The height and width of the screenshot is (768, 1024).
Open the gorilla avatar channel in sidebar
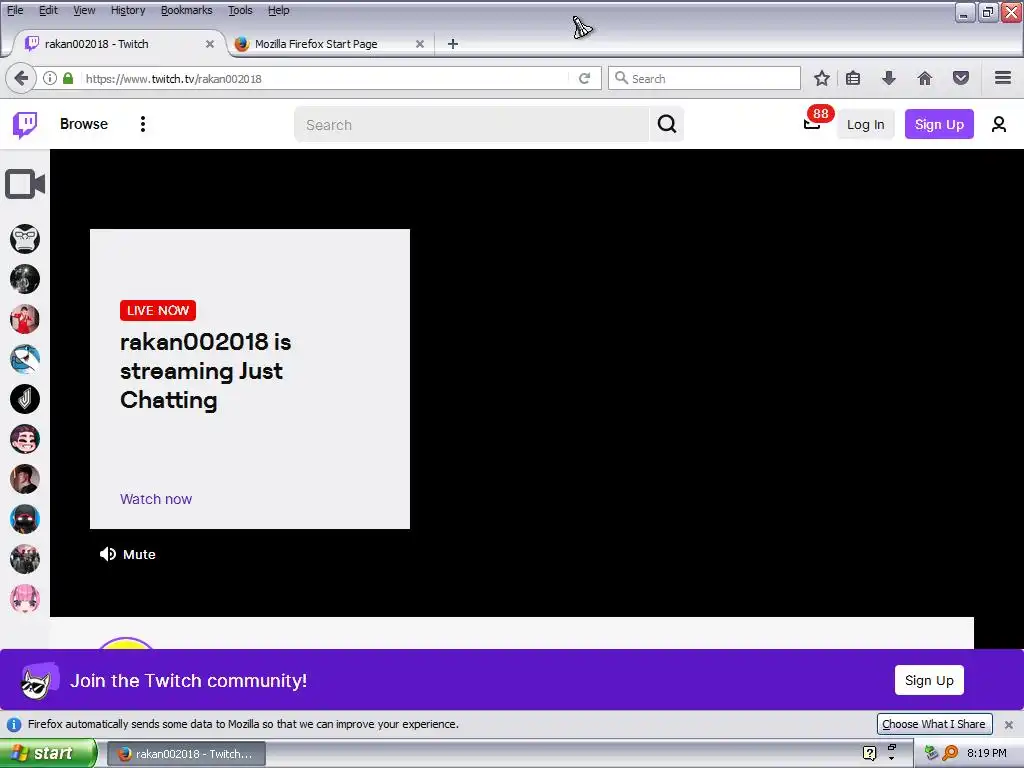(x=25, y=239)
